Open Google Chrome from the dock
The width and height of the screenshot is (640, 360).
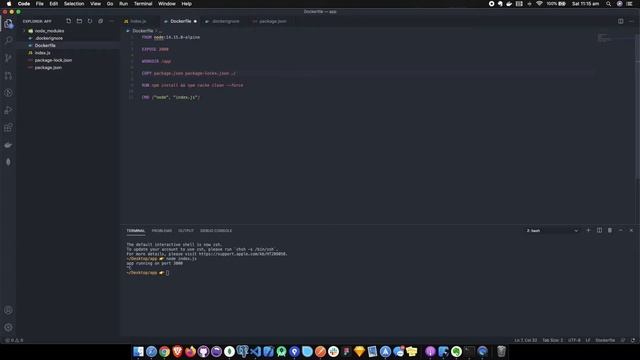pos(164,351)
